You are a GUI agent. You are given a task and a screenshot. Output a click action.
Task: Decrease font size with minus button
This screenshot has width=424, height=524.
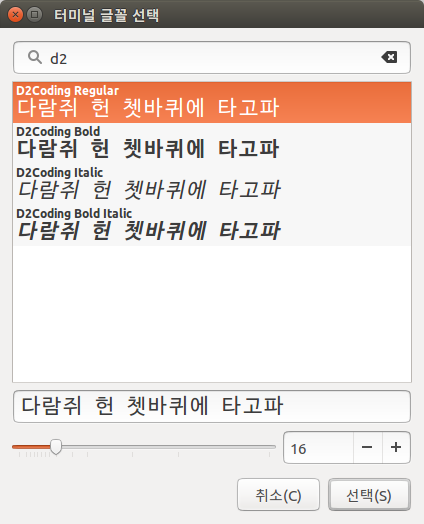click(x=367, y=448)
